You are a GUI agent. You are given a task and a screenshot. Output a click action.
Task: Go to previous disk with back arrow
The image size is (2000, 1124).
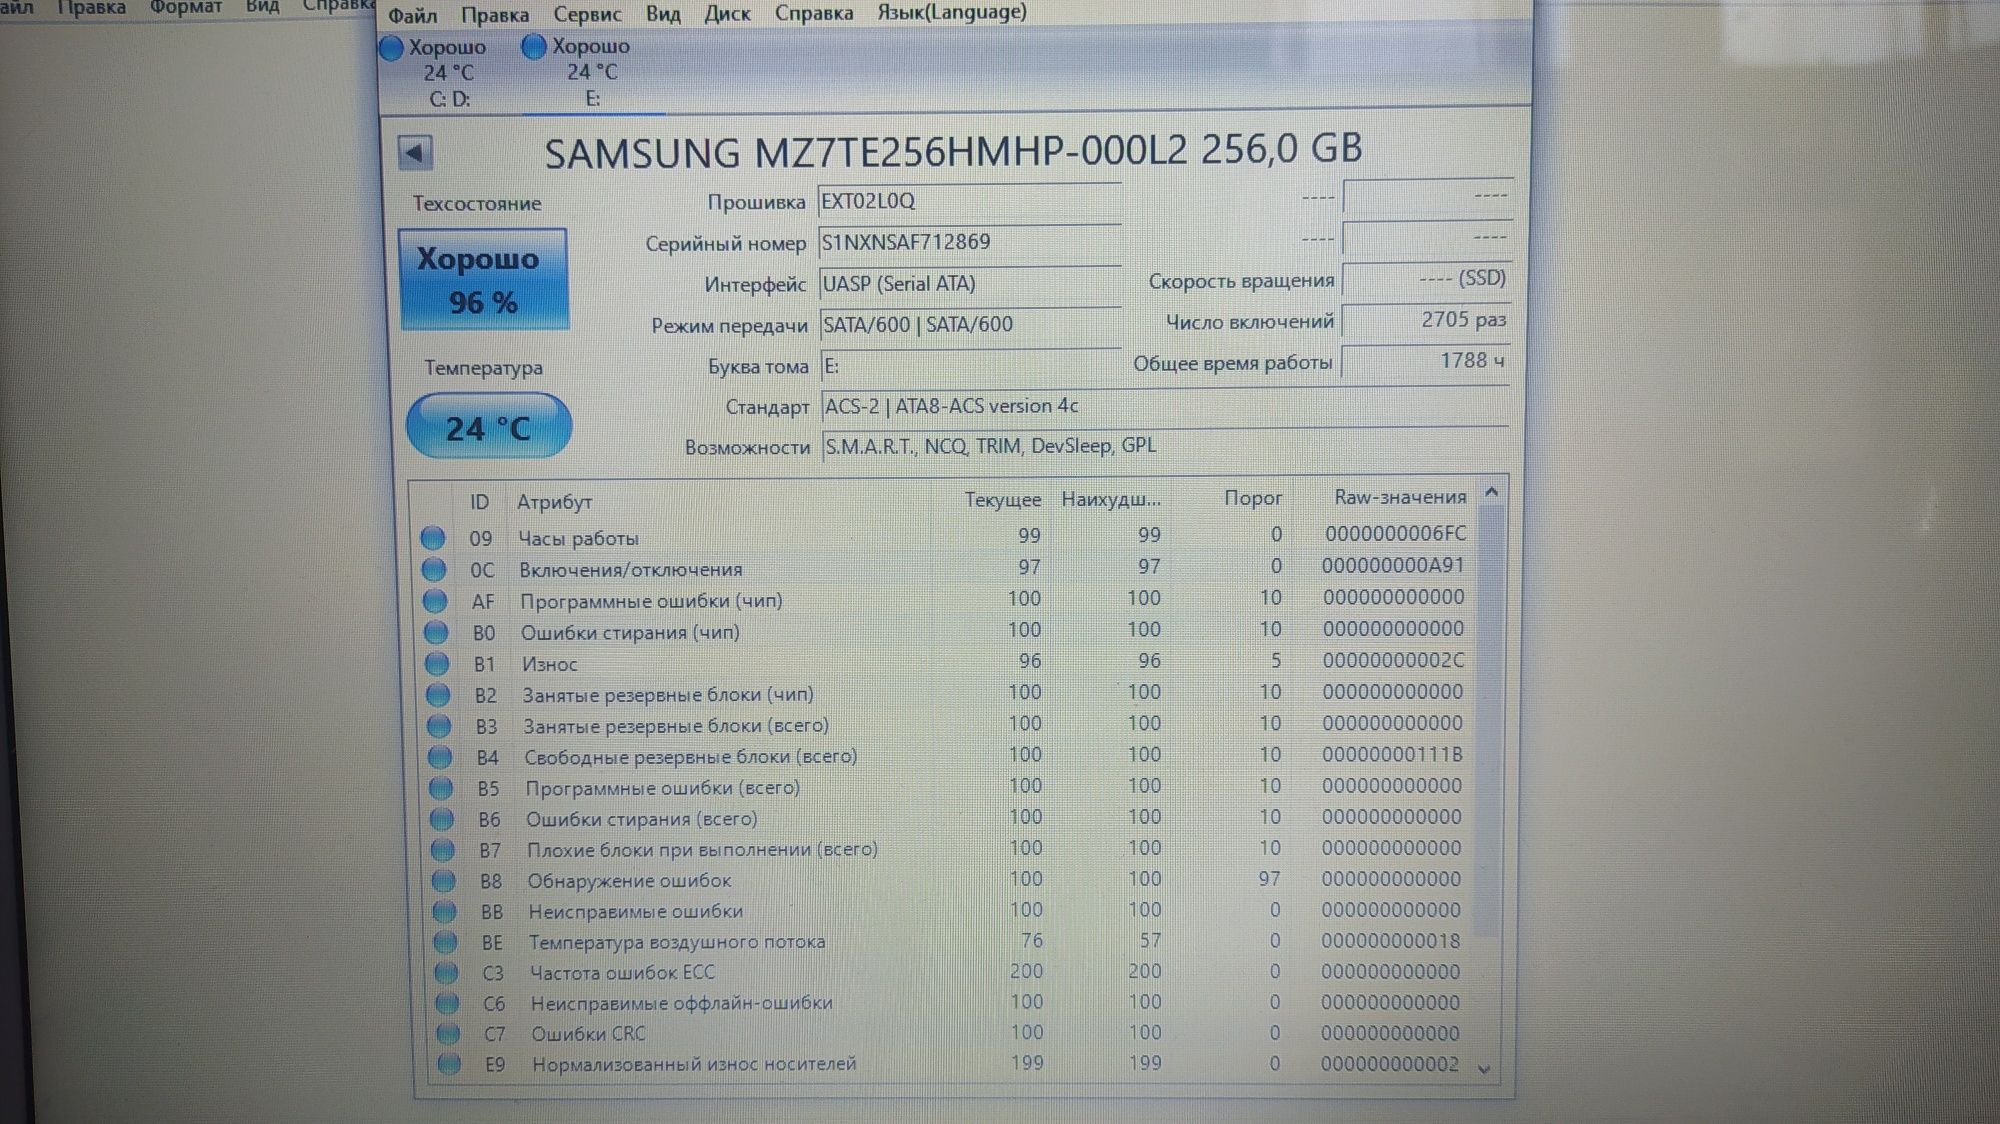point(415,153)
